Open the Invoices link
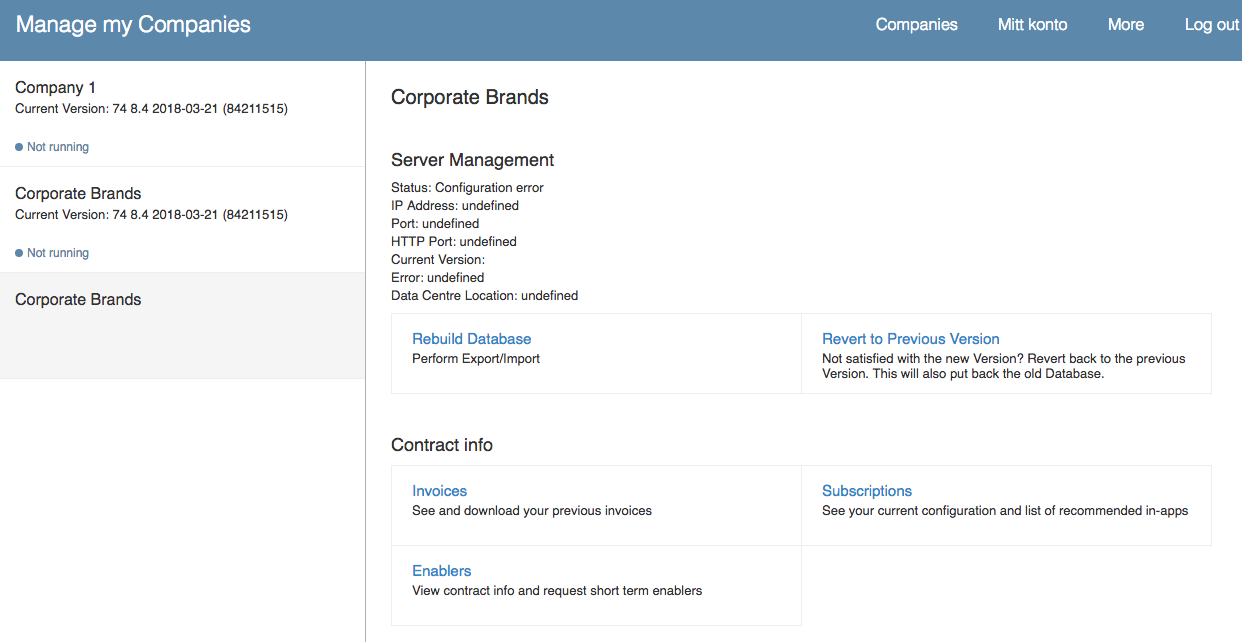Image resolution: width=1242 pixels, height=642 pixels. [x=439, y=491]
